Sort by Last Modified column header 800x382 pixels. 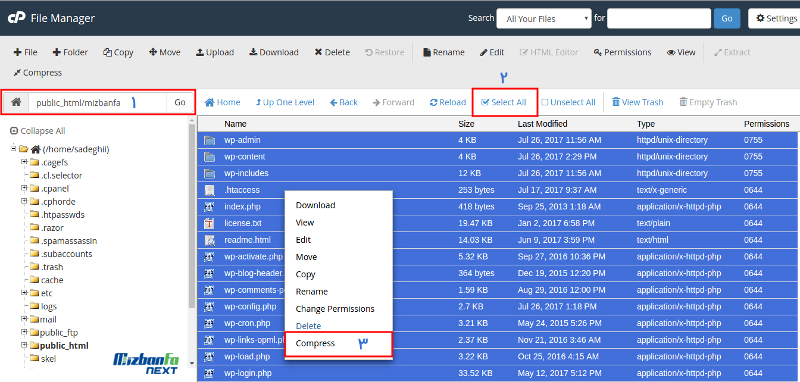click(x=542, y=124)
